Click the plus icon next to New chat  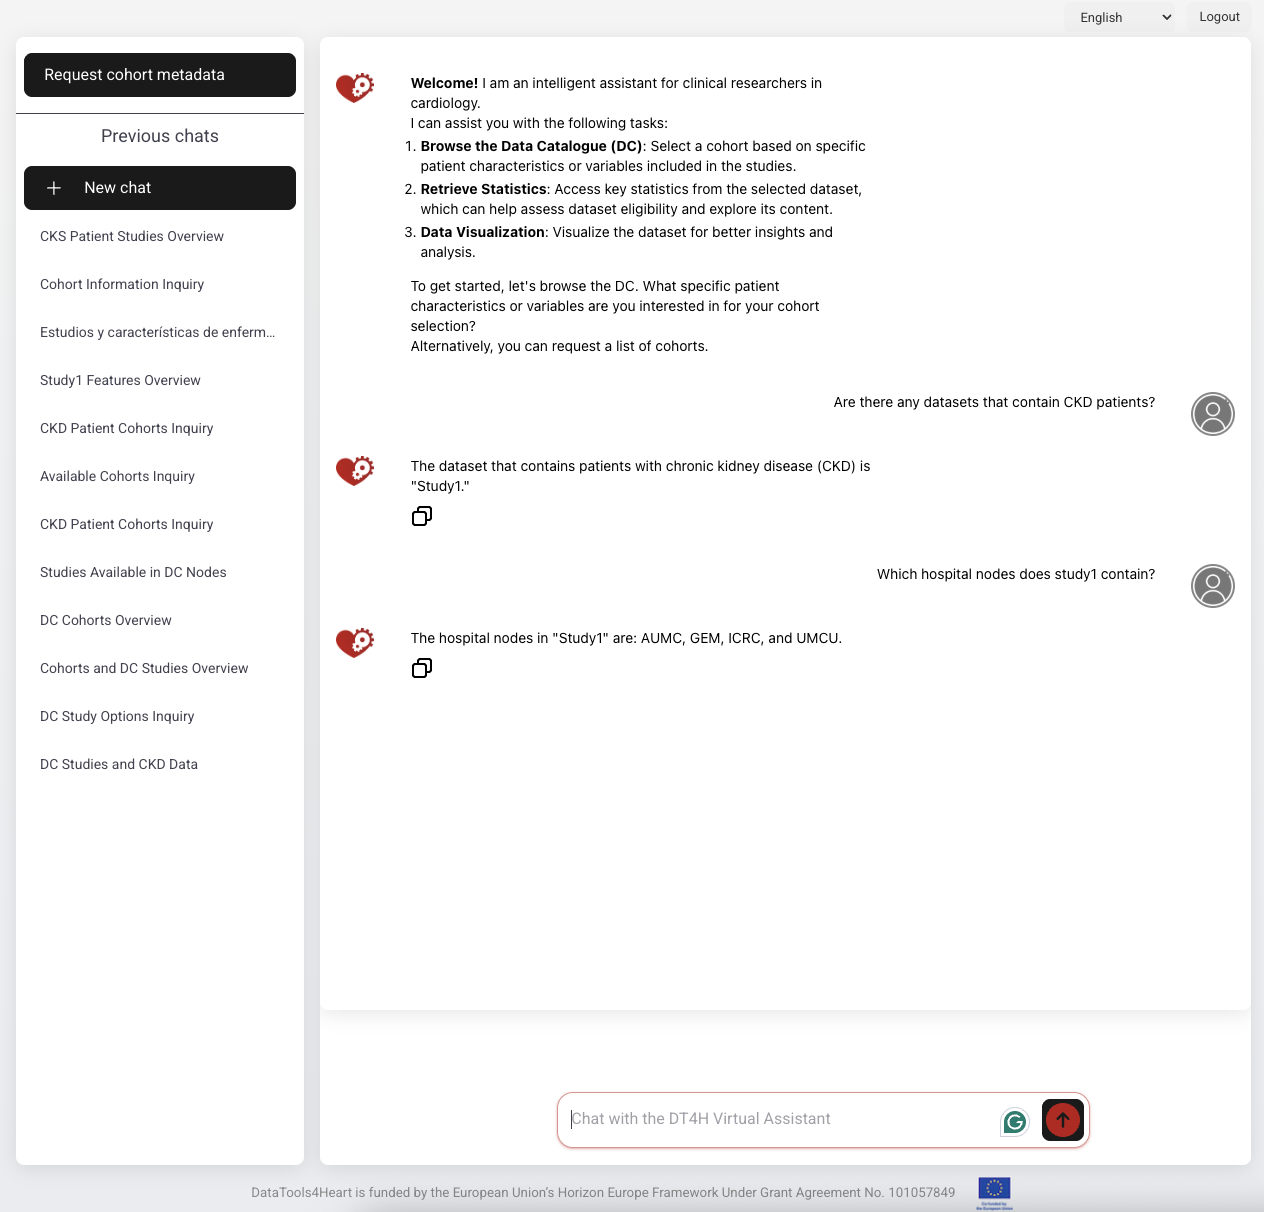(54, 187)
